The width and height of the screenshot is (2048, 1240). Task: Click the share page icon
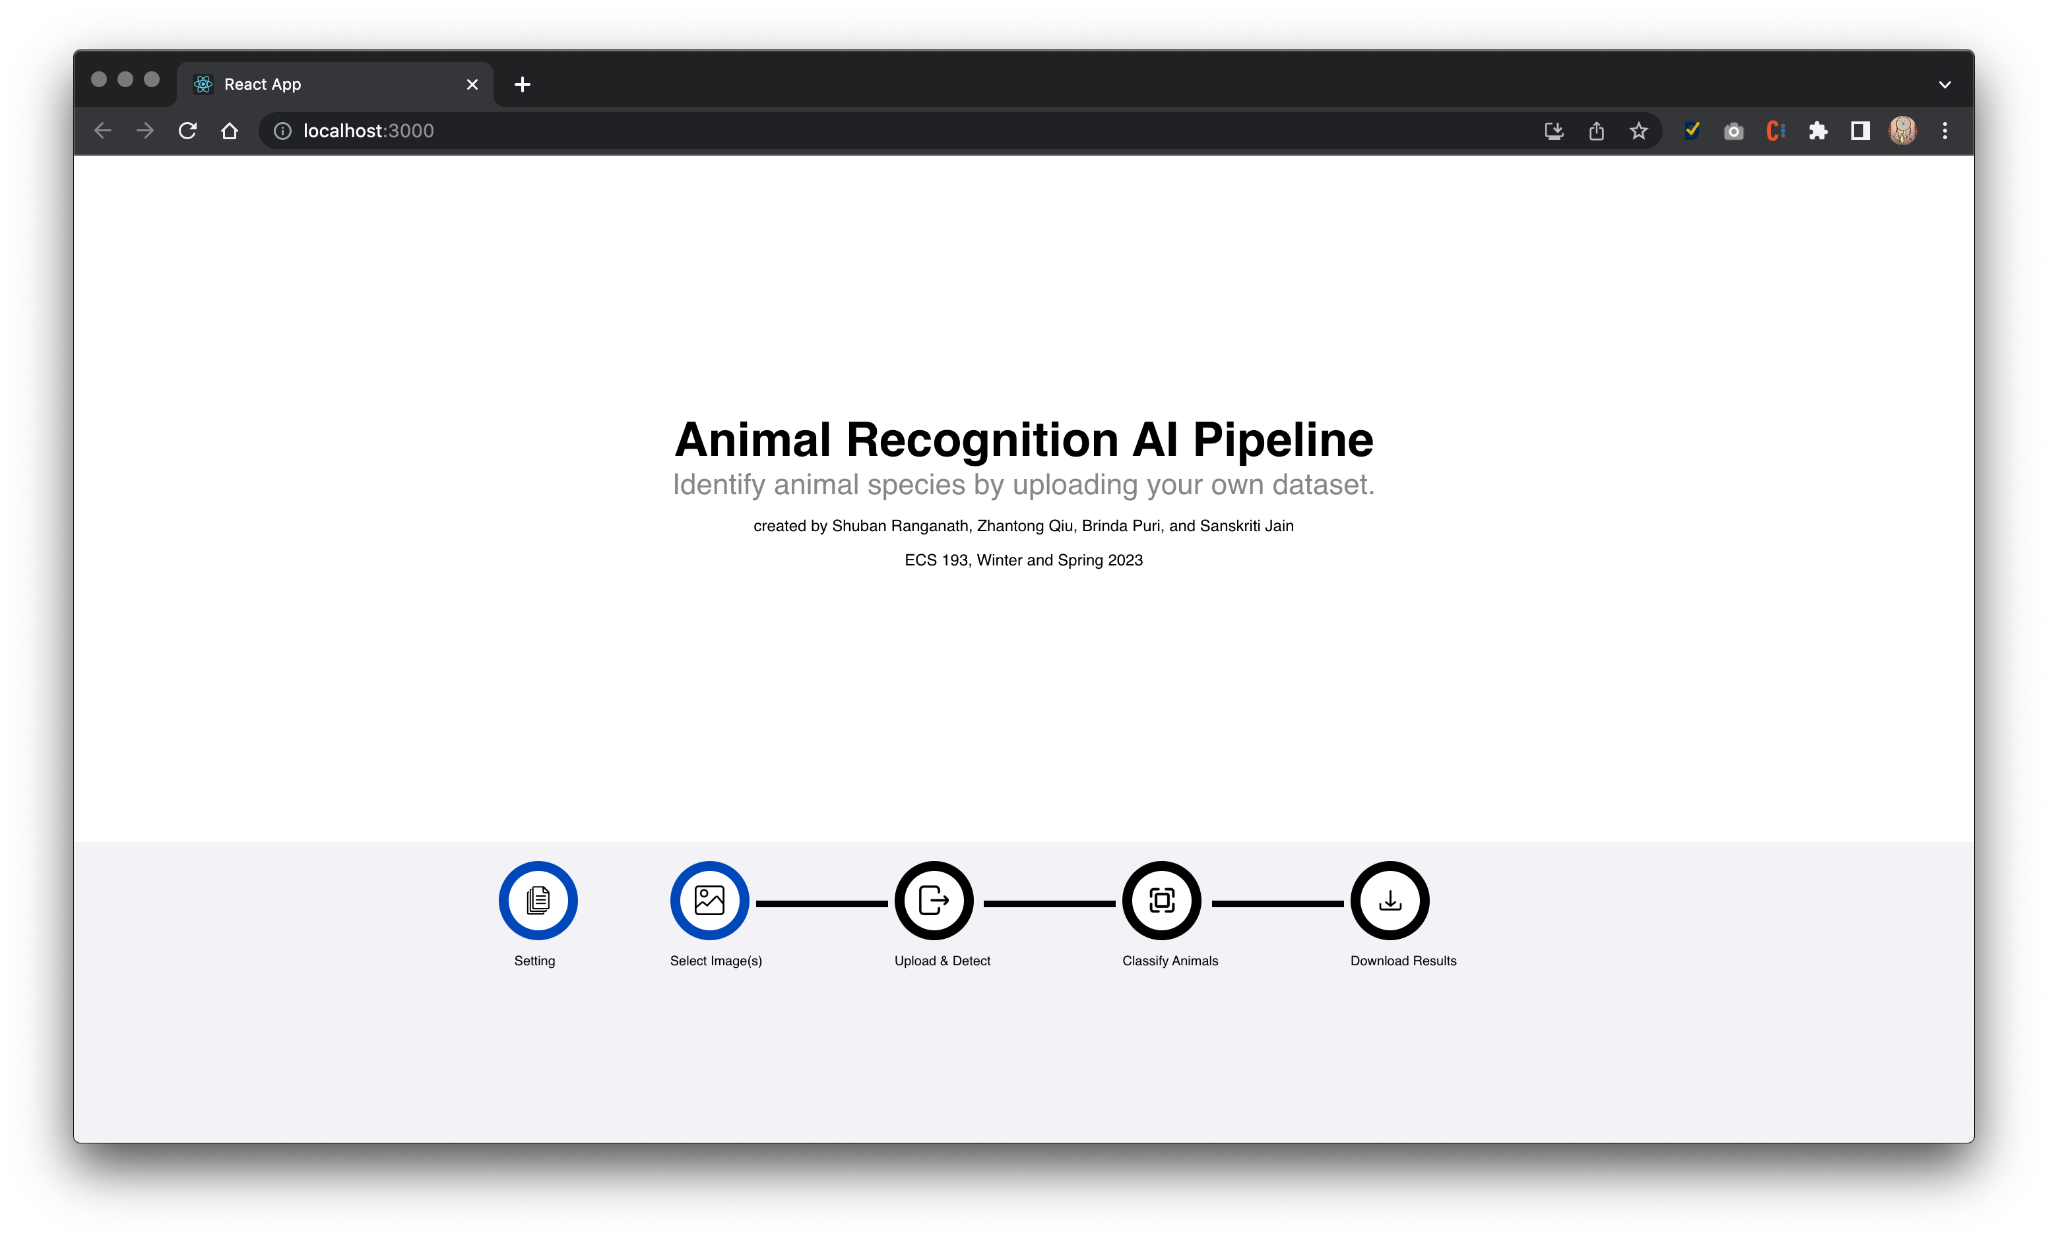(x=1596, y=131)
